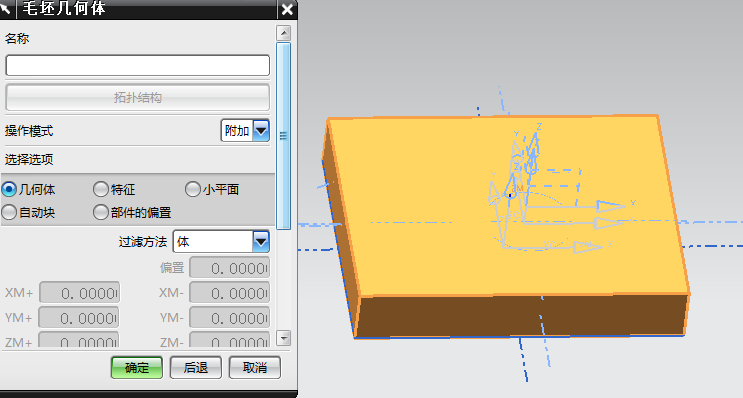The width and height of the screenshot is (743, 398).
Task: Close the 毛坯几何体 dialog
Action: point(287,9)
